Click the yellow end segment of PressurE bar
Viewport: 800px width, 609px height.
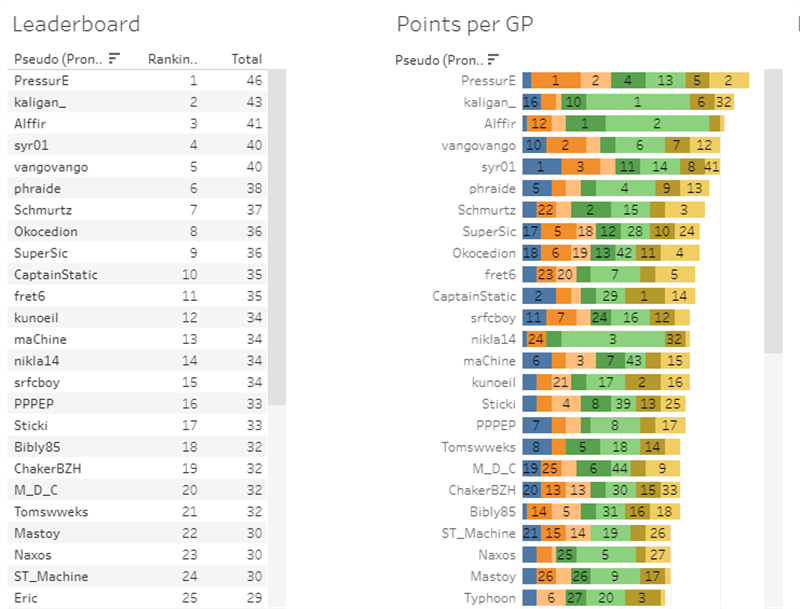[729, 80]
